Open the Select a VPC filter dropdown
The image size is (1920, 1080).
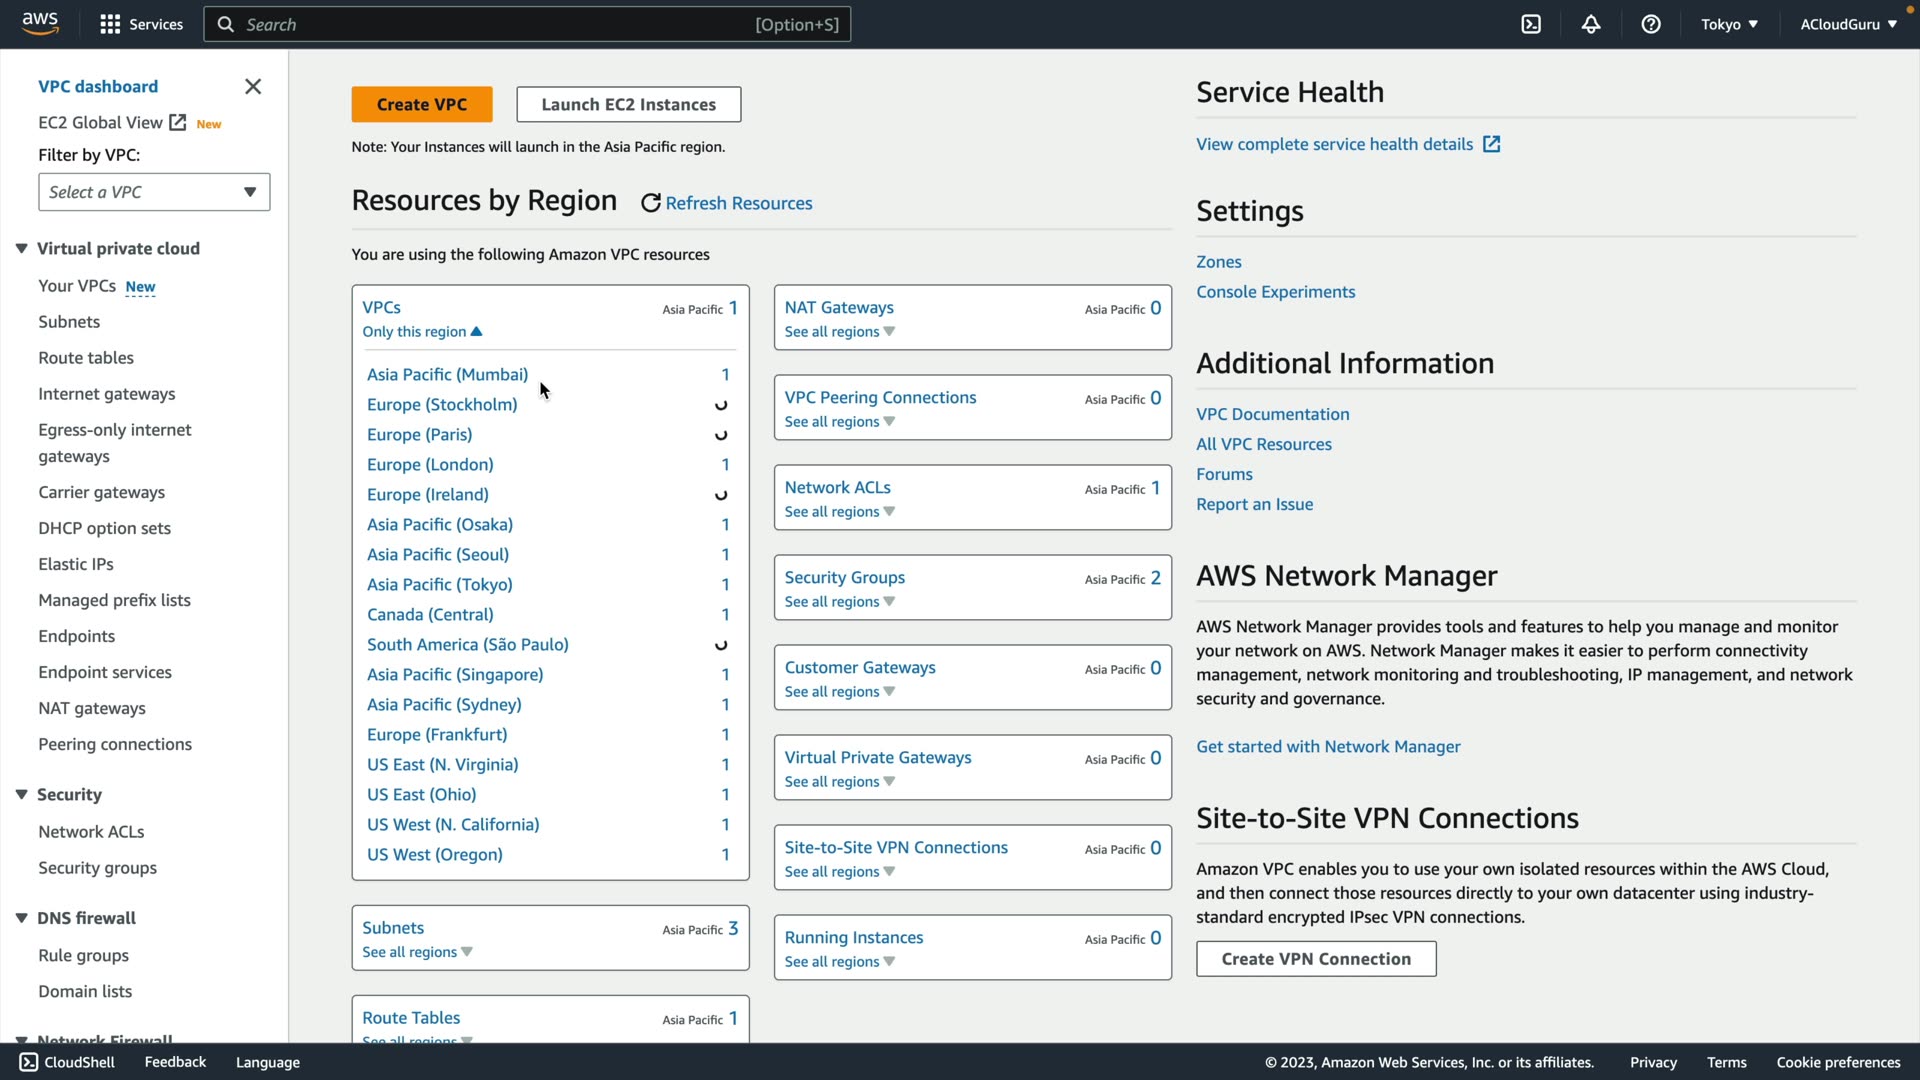[x=154, y=192]
